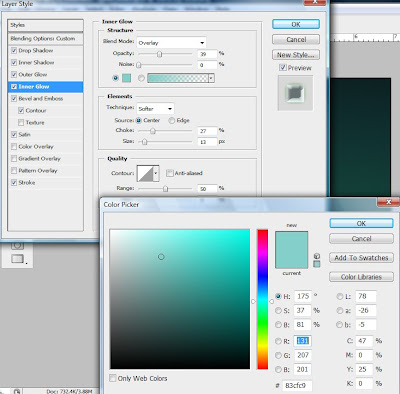
Task: Click Cancel in Layer Style dialog
Action: coord(296,40)
